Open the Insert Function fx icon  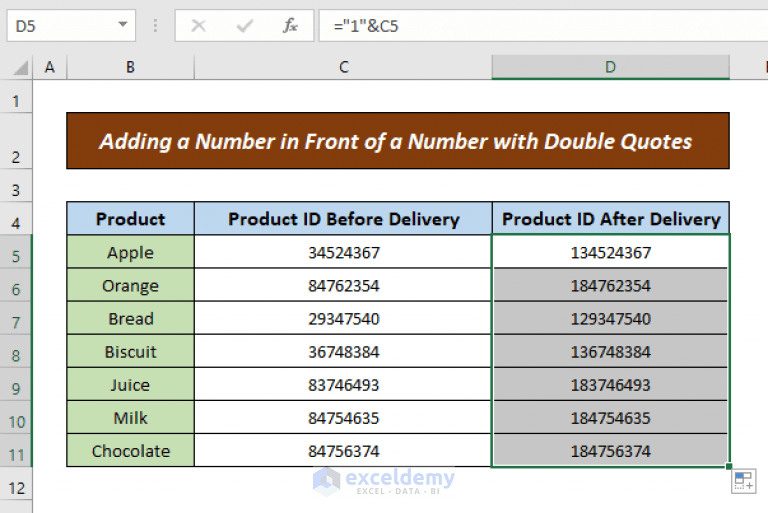pos(290,25)
